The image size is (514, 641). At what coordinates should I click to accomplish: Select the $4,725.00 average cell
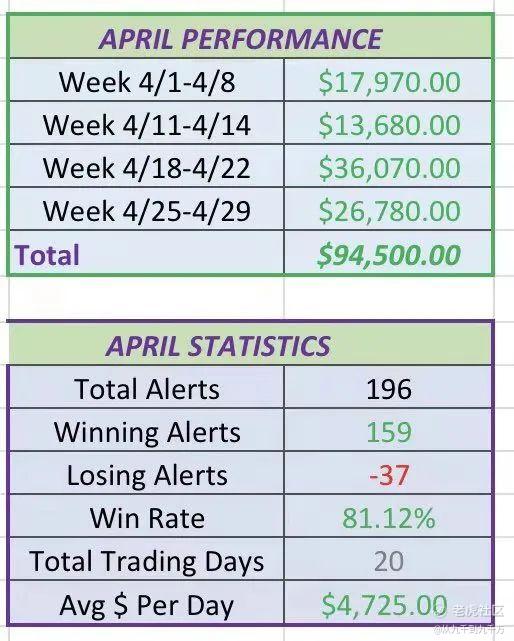point(388,603)
